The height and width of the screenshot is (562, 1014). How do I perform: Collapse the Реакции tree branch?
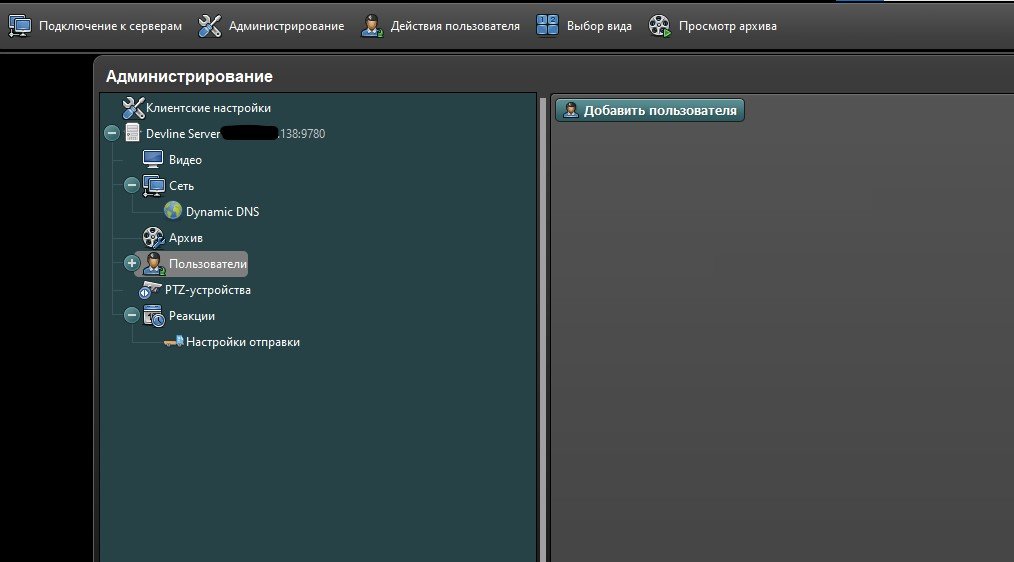pos(131,316)
